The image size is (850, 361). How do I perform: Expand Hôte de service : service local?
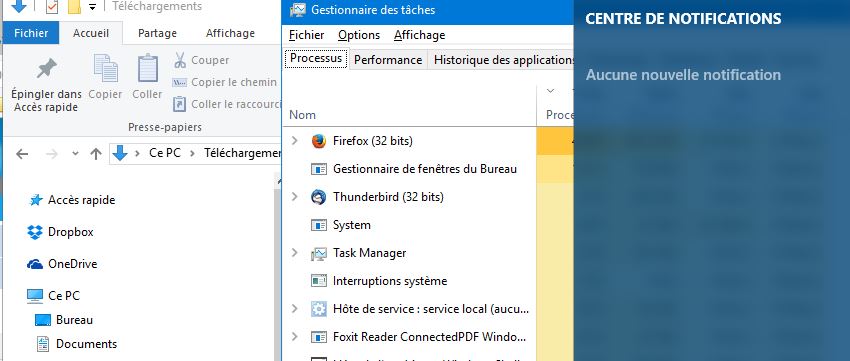point(294,309)
